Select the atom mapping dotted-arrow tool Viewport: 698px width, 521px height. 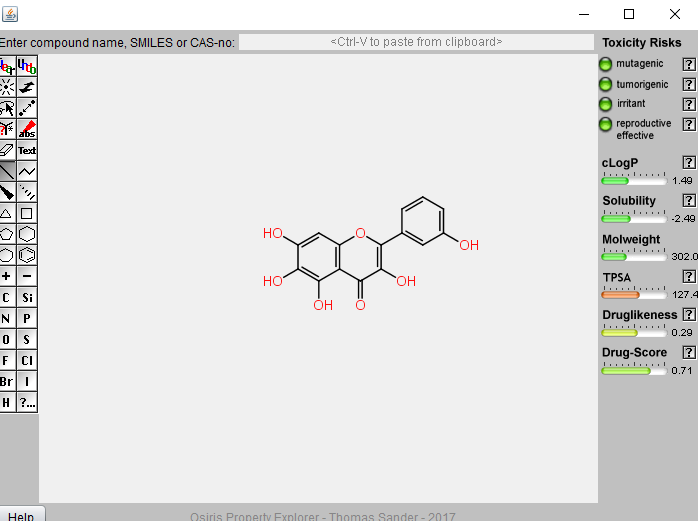[27, 108]
